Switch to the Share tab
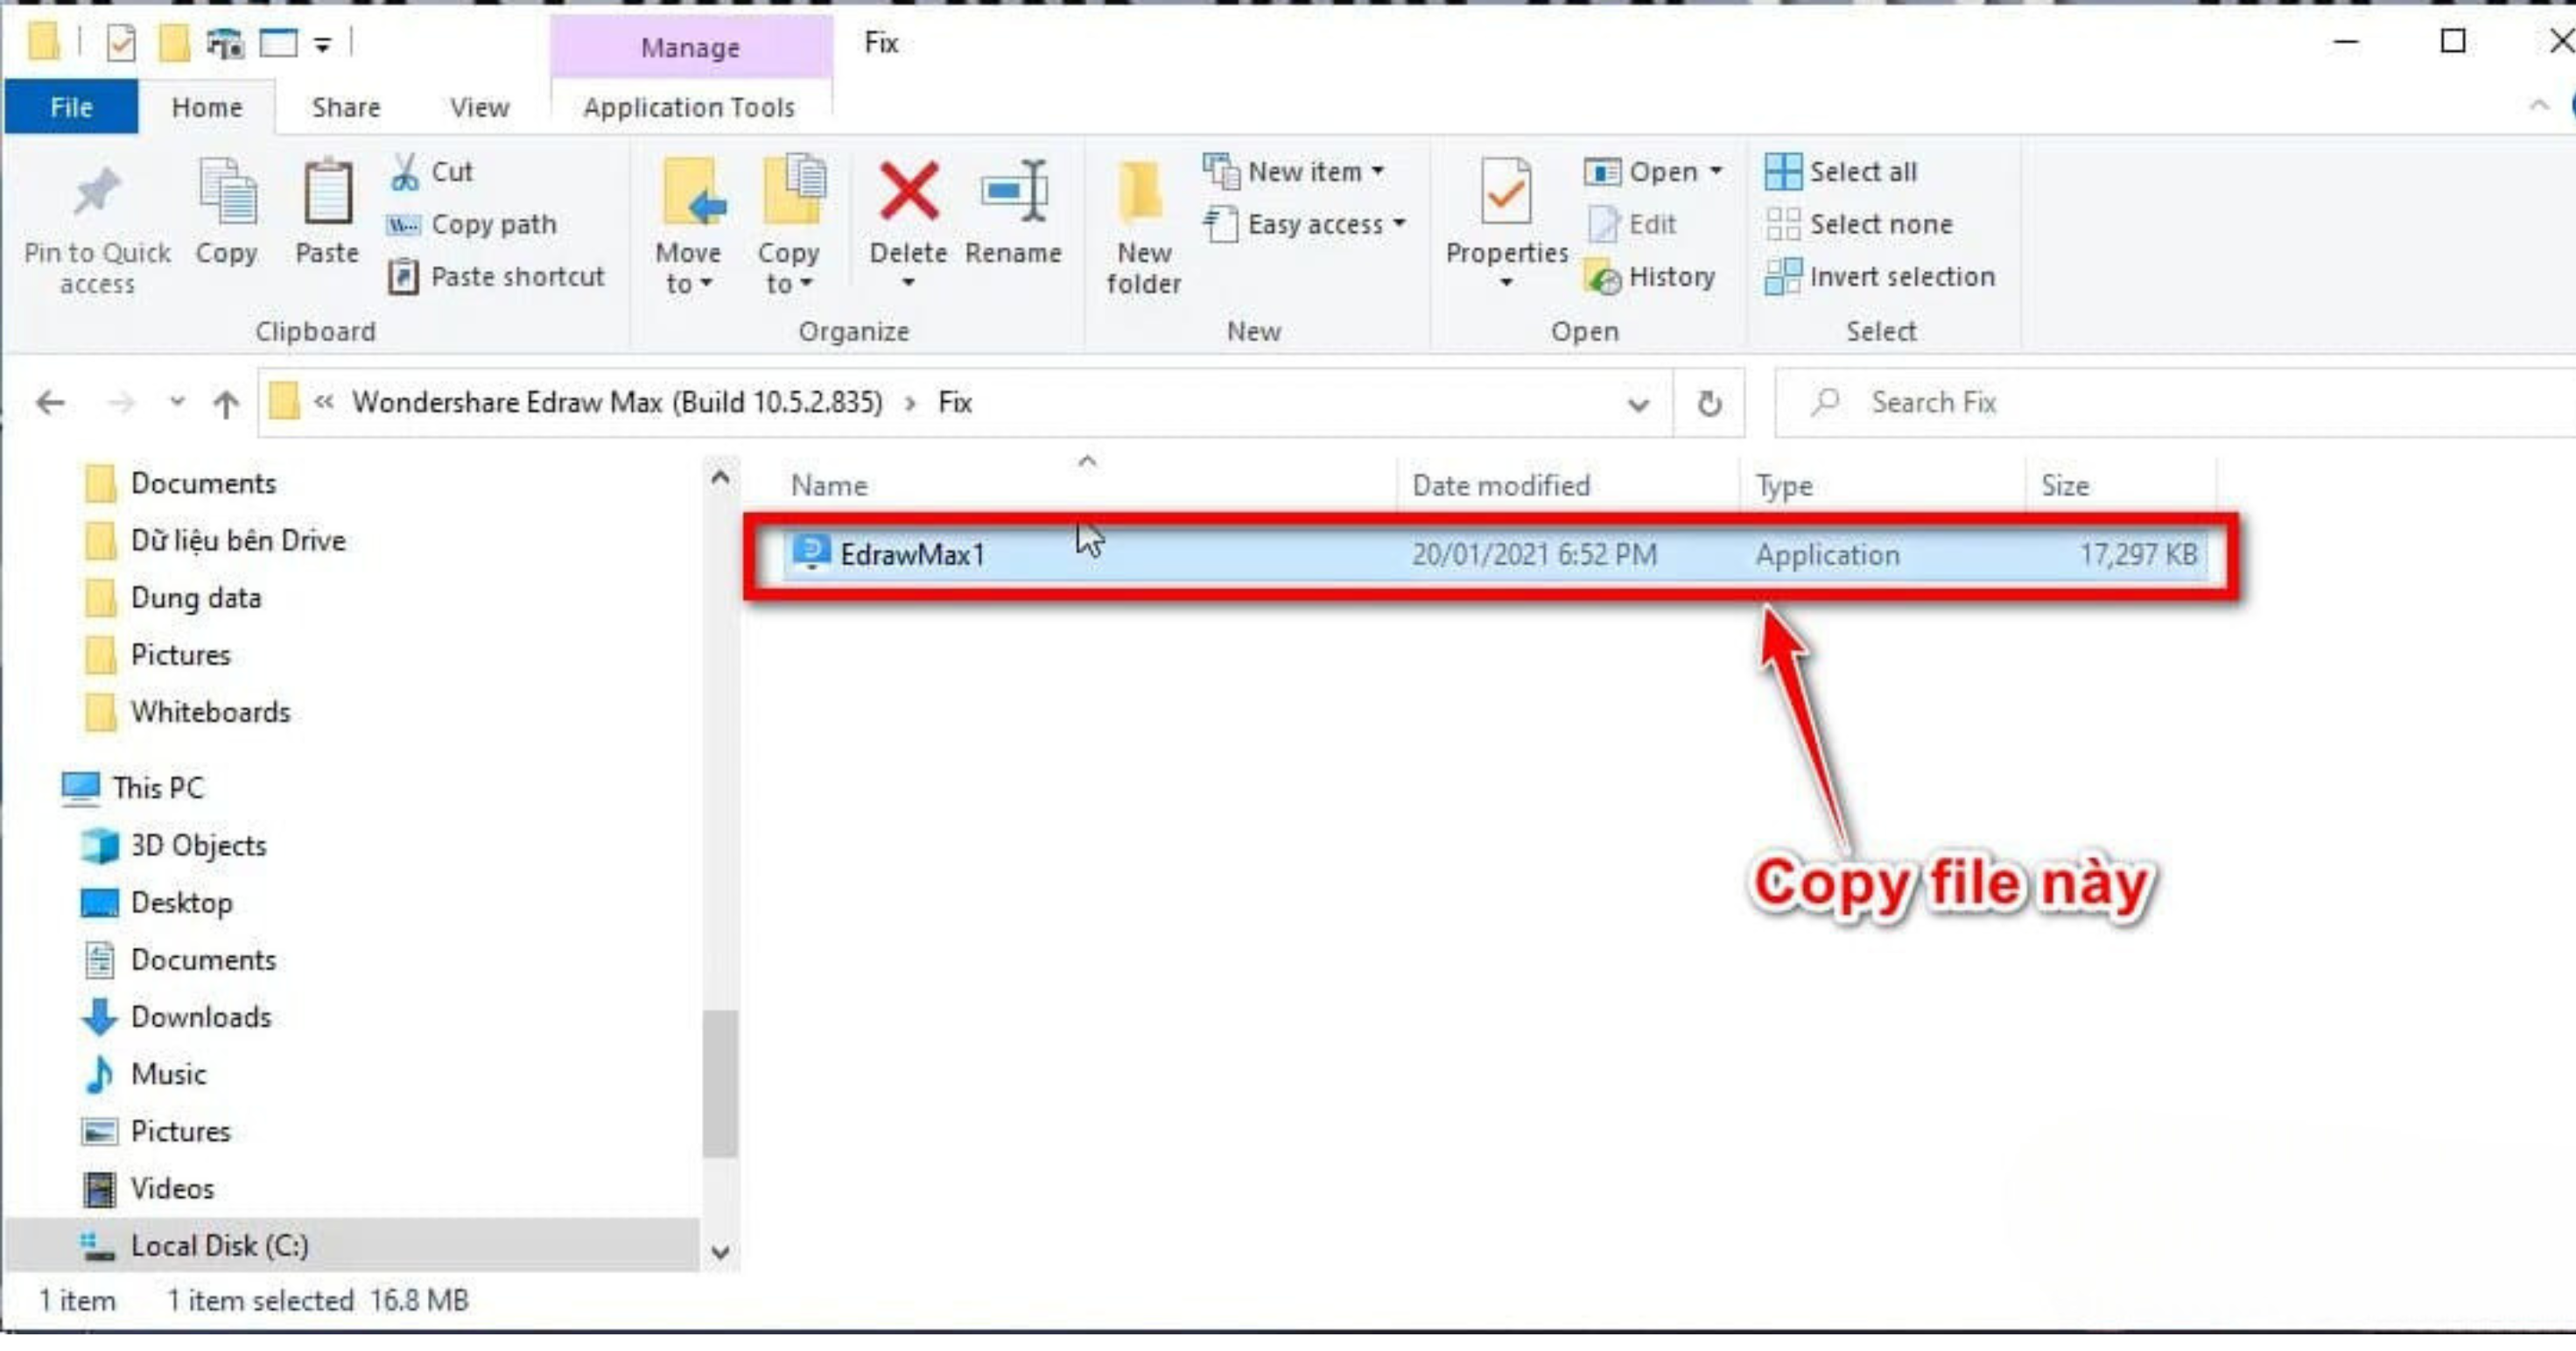The height and width of the screenshot is (1351, 2576). tap(346, 107)
